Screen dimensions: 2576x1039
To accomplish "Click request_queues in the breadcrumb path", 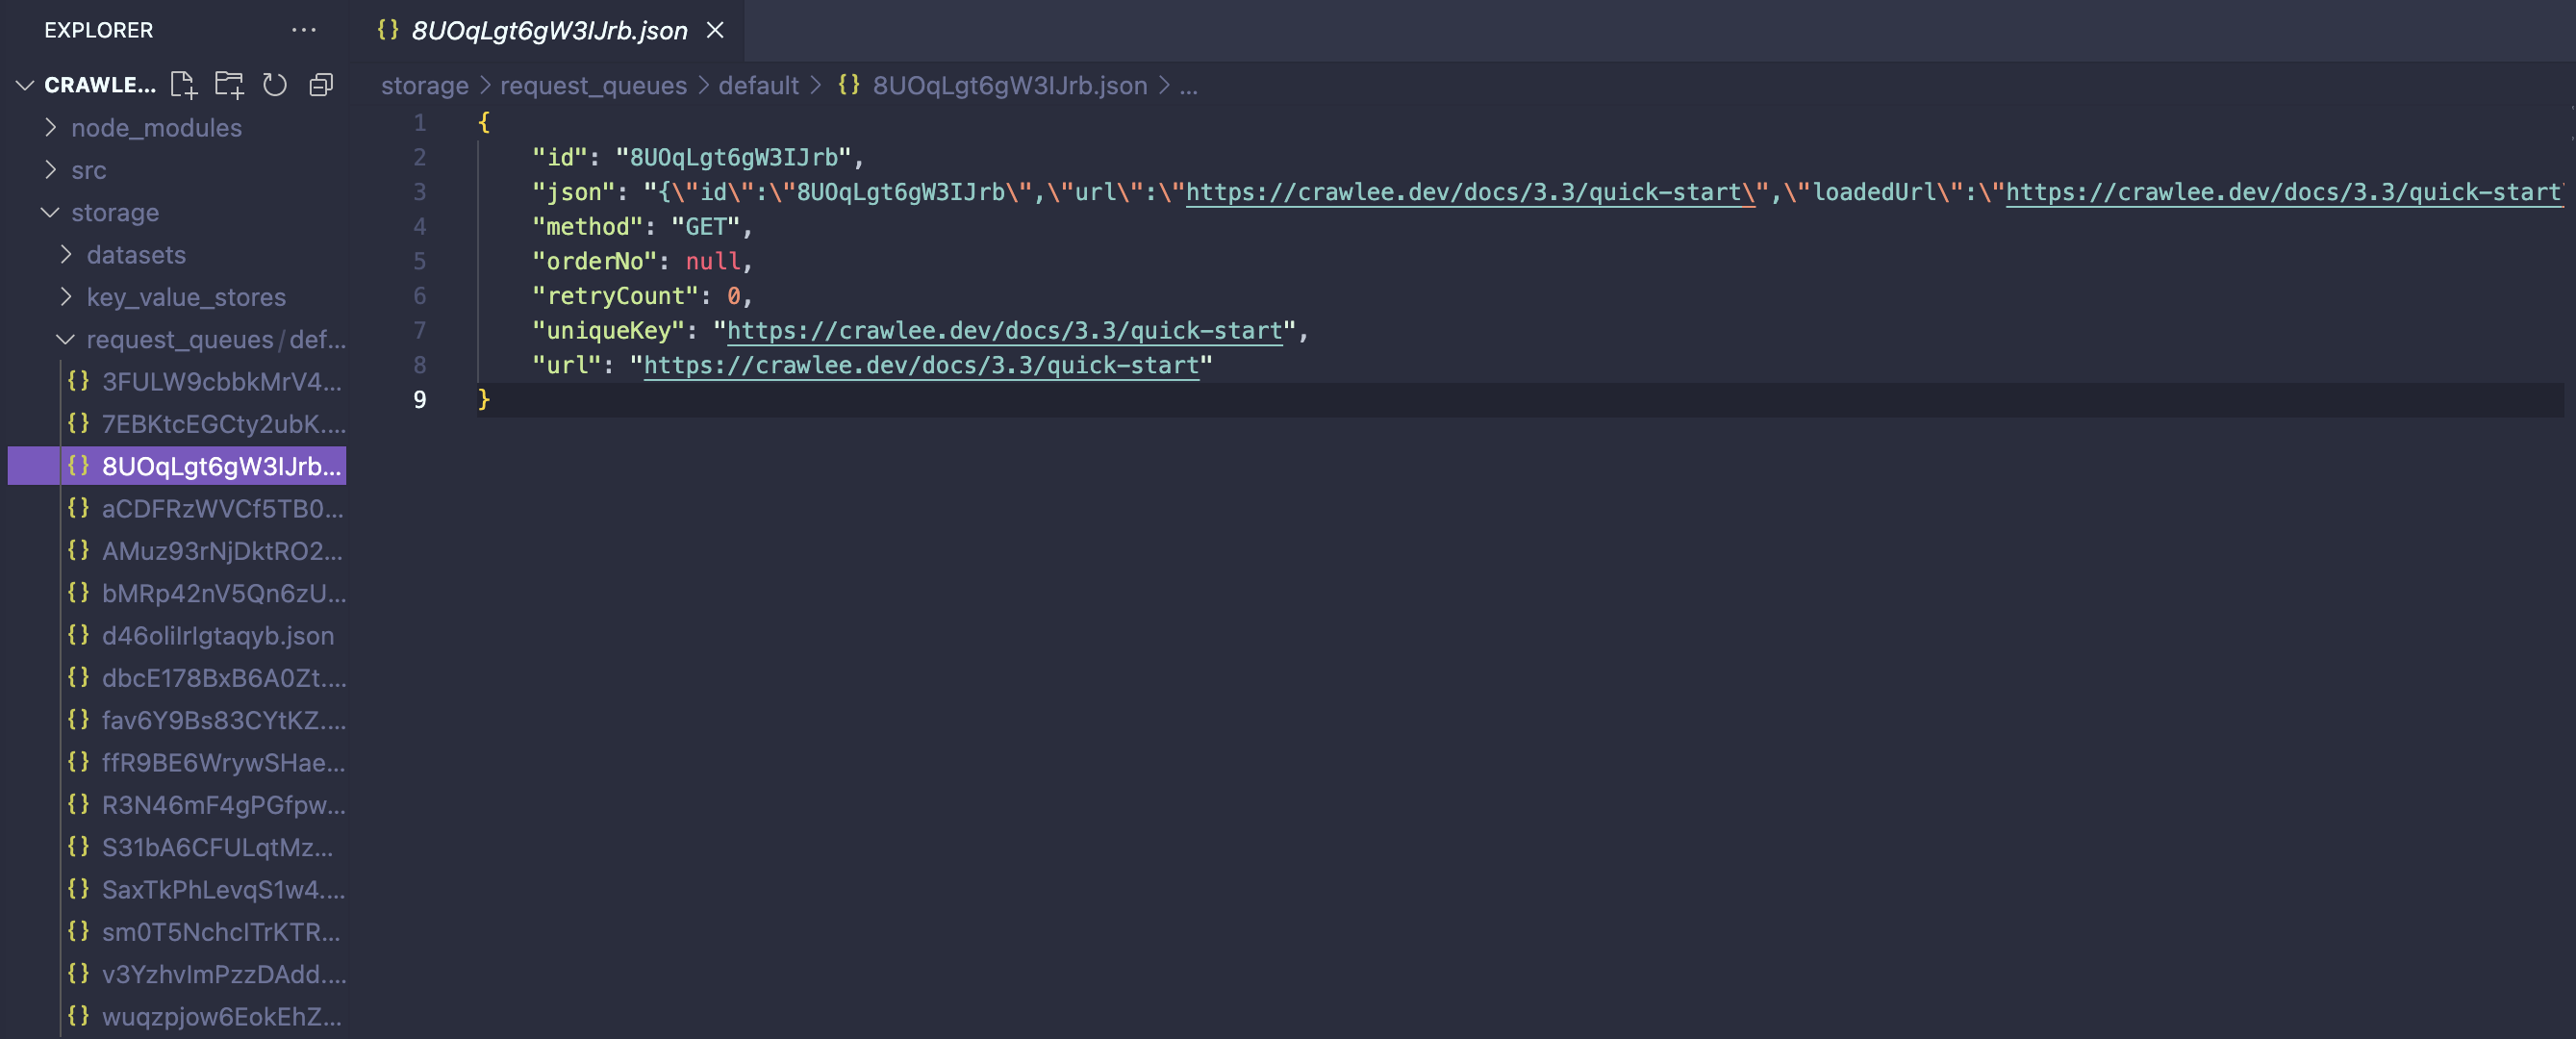I will (x=593, y=86).
